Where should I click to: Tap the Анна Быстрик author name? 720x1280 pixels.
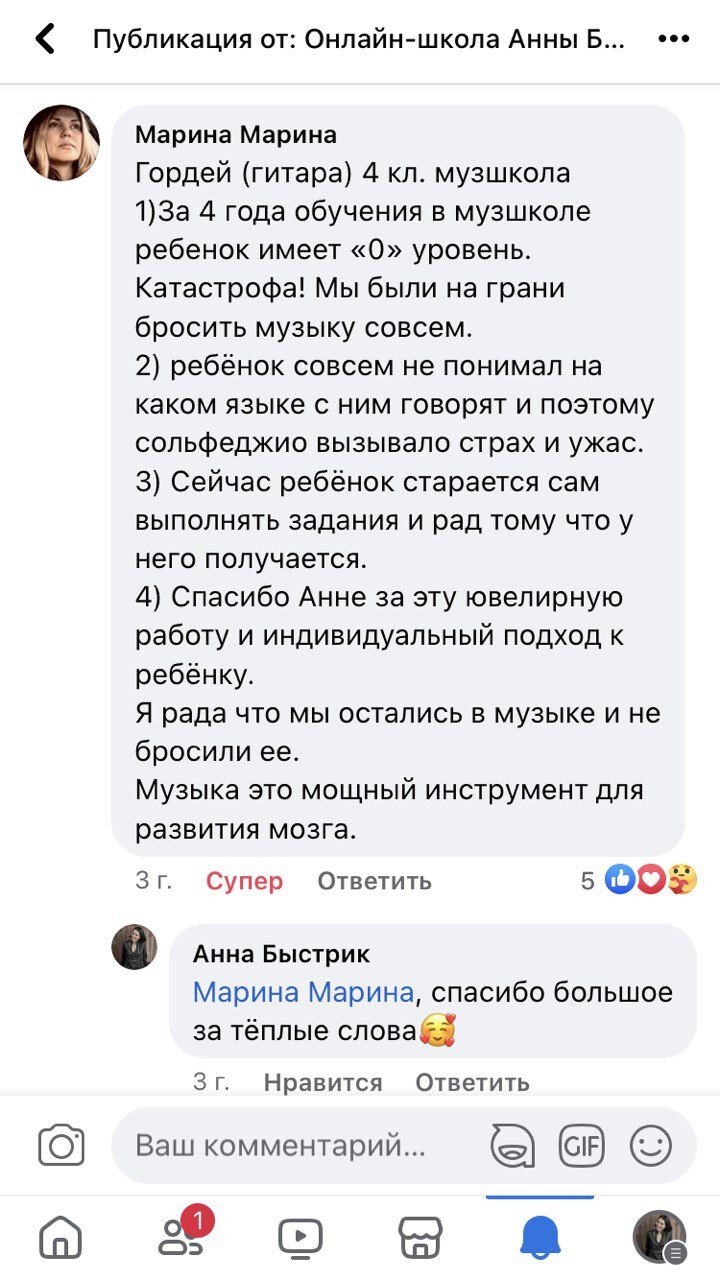(281, 954)
